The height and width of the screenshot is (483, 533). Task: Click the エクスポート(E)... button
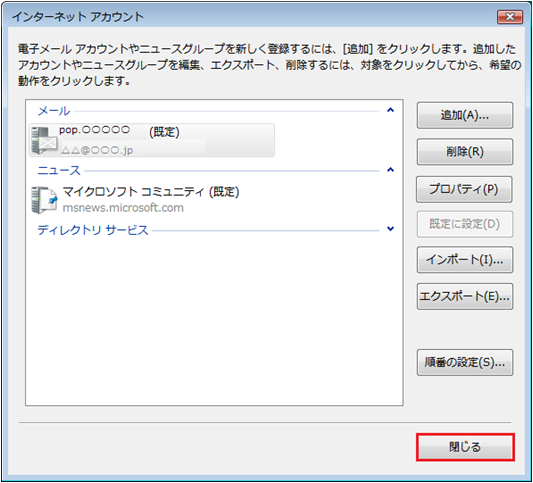(x=465, y=296)
